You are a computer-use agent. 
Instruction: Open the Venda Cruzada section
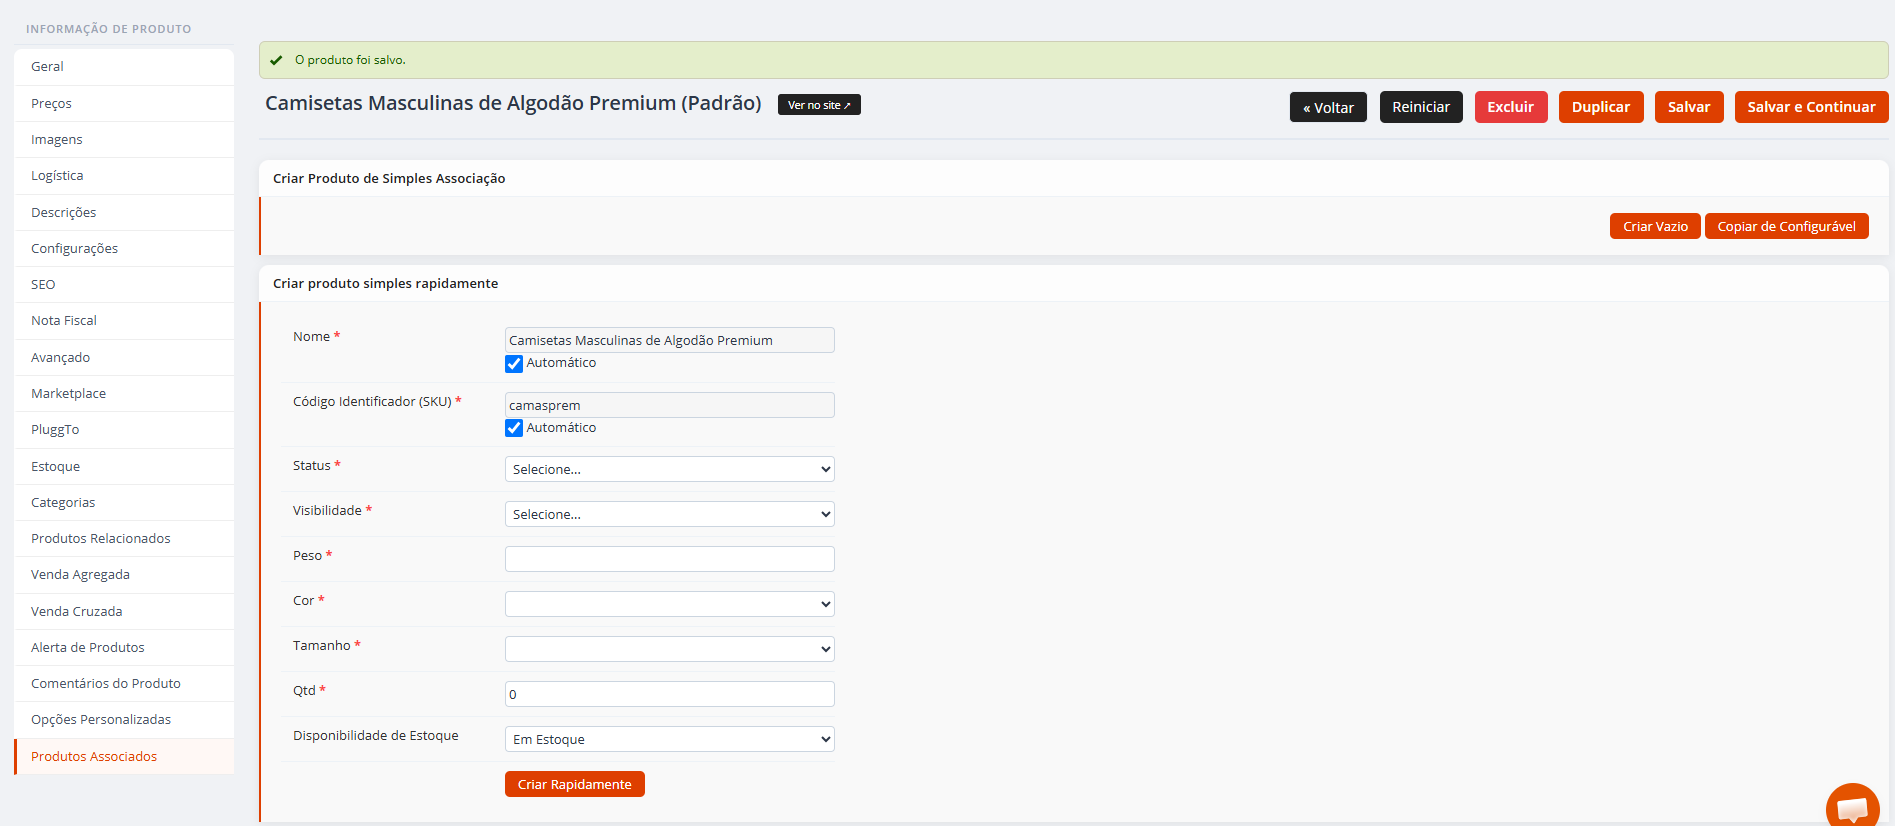124,611
